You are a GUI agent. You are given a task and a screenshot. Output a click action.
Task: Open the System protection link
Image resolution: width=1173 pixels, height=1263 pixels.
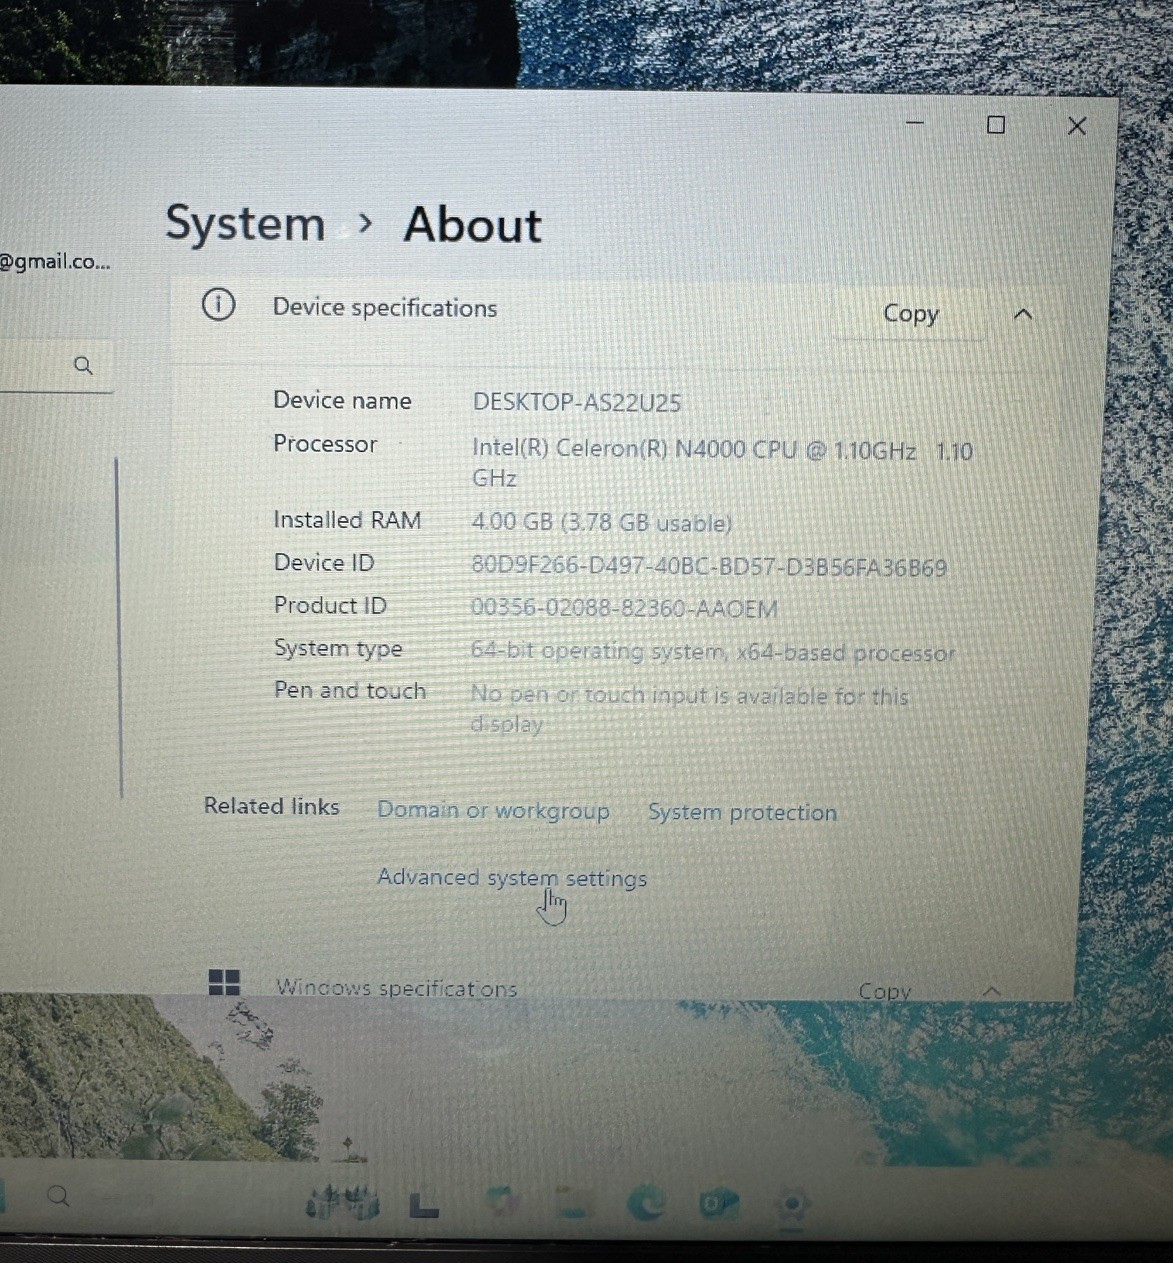pyautogui.click(x=742, y=812)
